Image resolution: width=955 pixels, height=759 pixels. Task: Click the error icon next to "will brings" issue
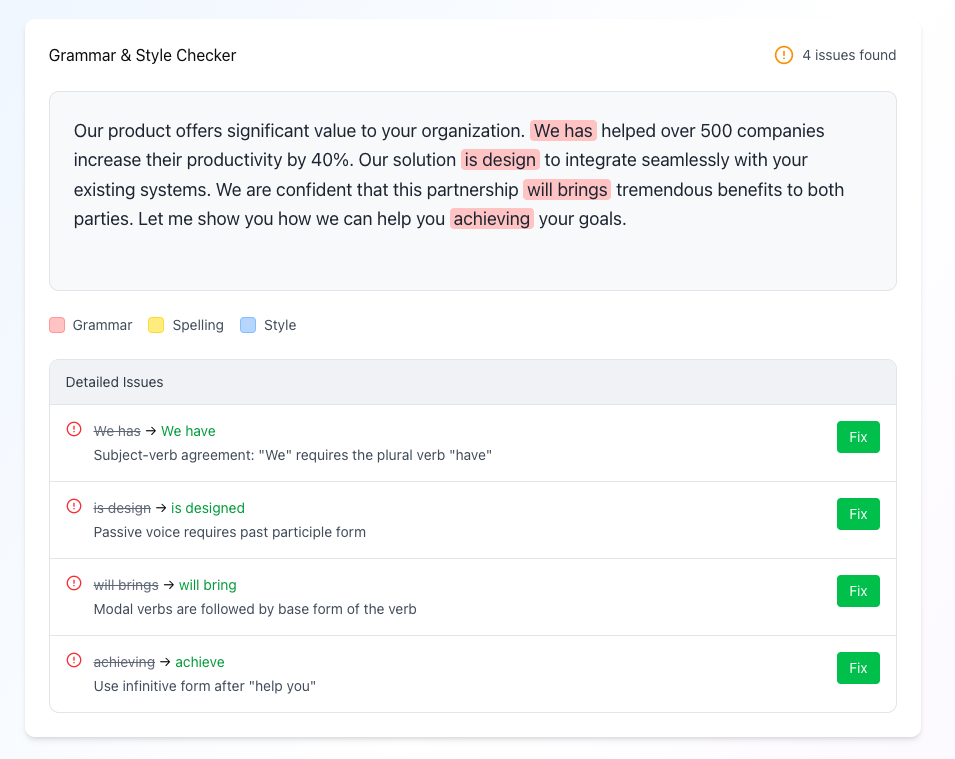[x=73, y=583]
